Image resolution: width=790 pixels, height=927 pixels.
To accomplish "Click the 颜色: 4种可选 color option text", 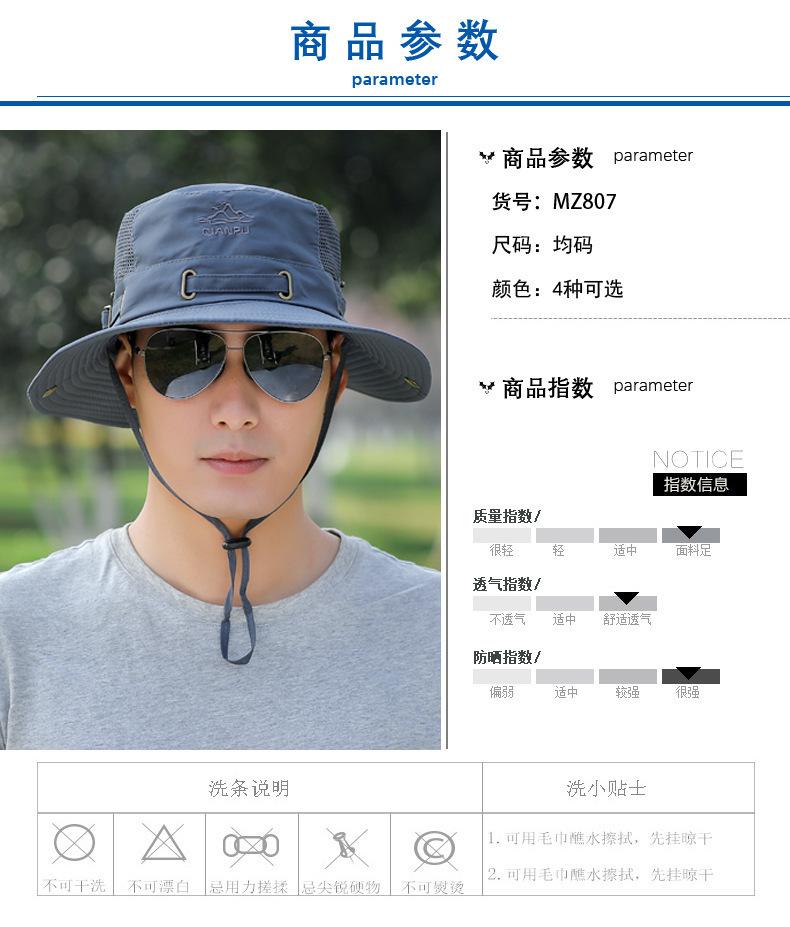I will pos(557,289).
